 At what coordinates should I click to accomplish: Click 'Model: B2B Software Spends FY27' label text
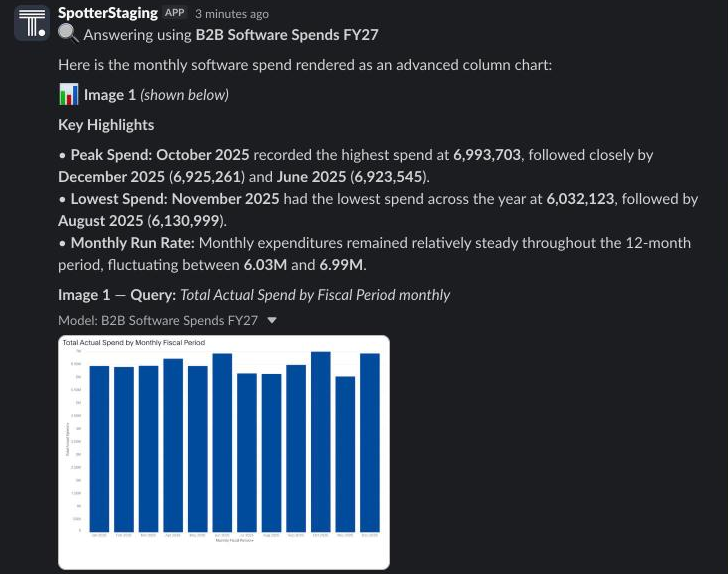[158, 320]
